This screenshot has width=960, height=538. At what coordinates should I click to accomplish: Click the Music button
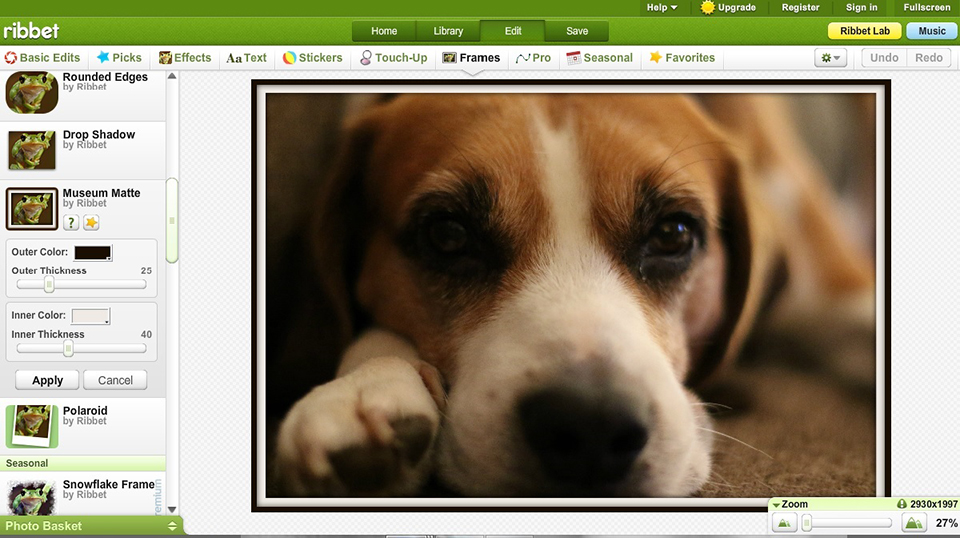point(932,31)
